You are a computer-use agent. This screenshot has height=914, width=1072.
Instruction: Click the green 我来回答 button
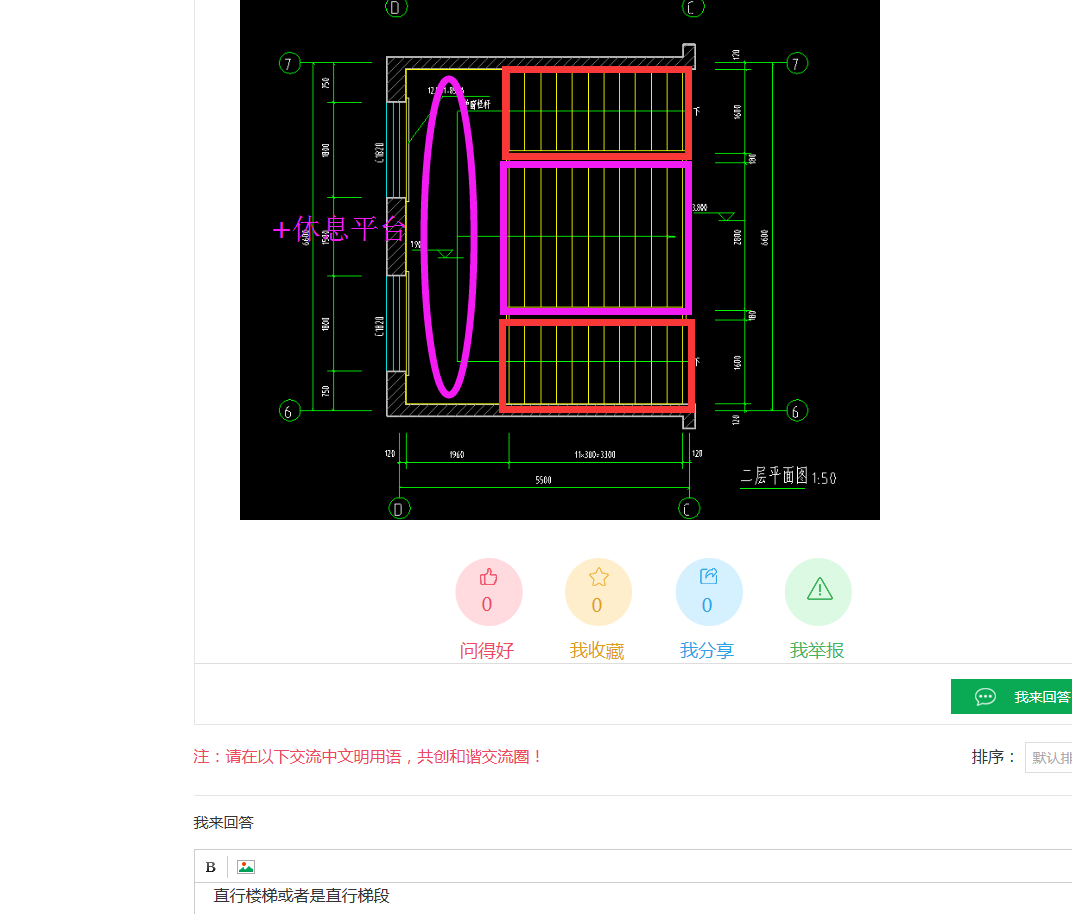1011,697
